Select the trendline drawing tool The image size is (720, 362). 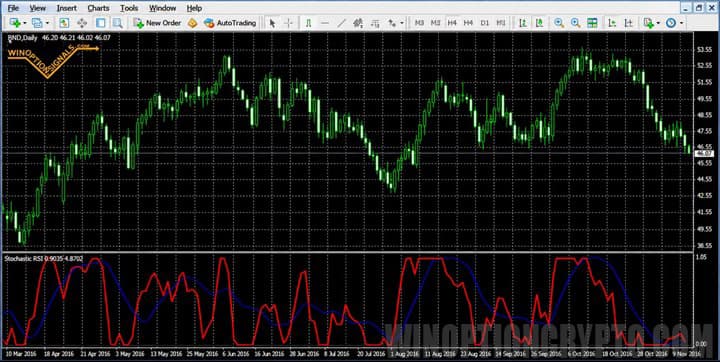342,23
